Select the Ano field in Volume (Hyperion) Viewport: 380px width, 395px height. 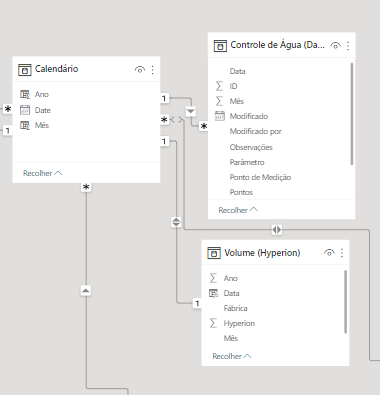click(231, 278)
